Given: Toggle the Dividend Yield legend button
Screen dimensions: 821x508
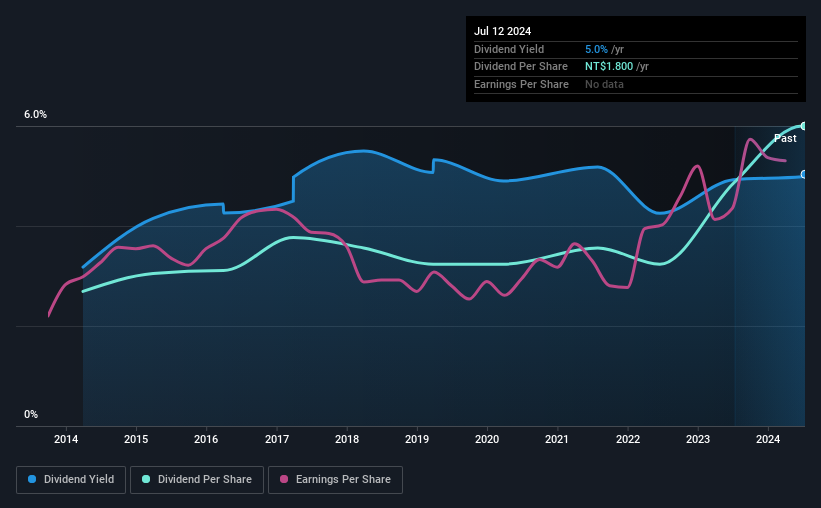Looking at the screenshot, I should (x=71, y=480).
